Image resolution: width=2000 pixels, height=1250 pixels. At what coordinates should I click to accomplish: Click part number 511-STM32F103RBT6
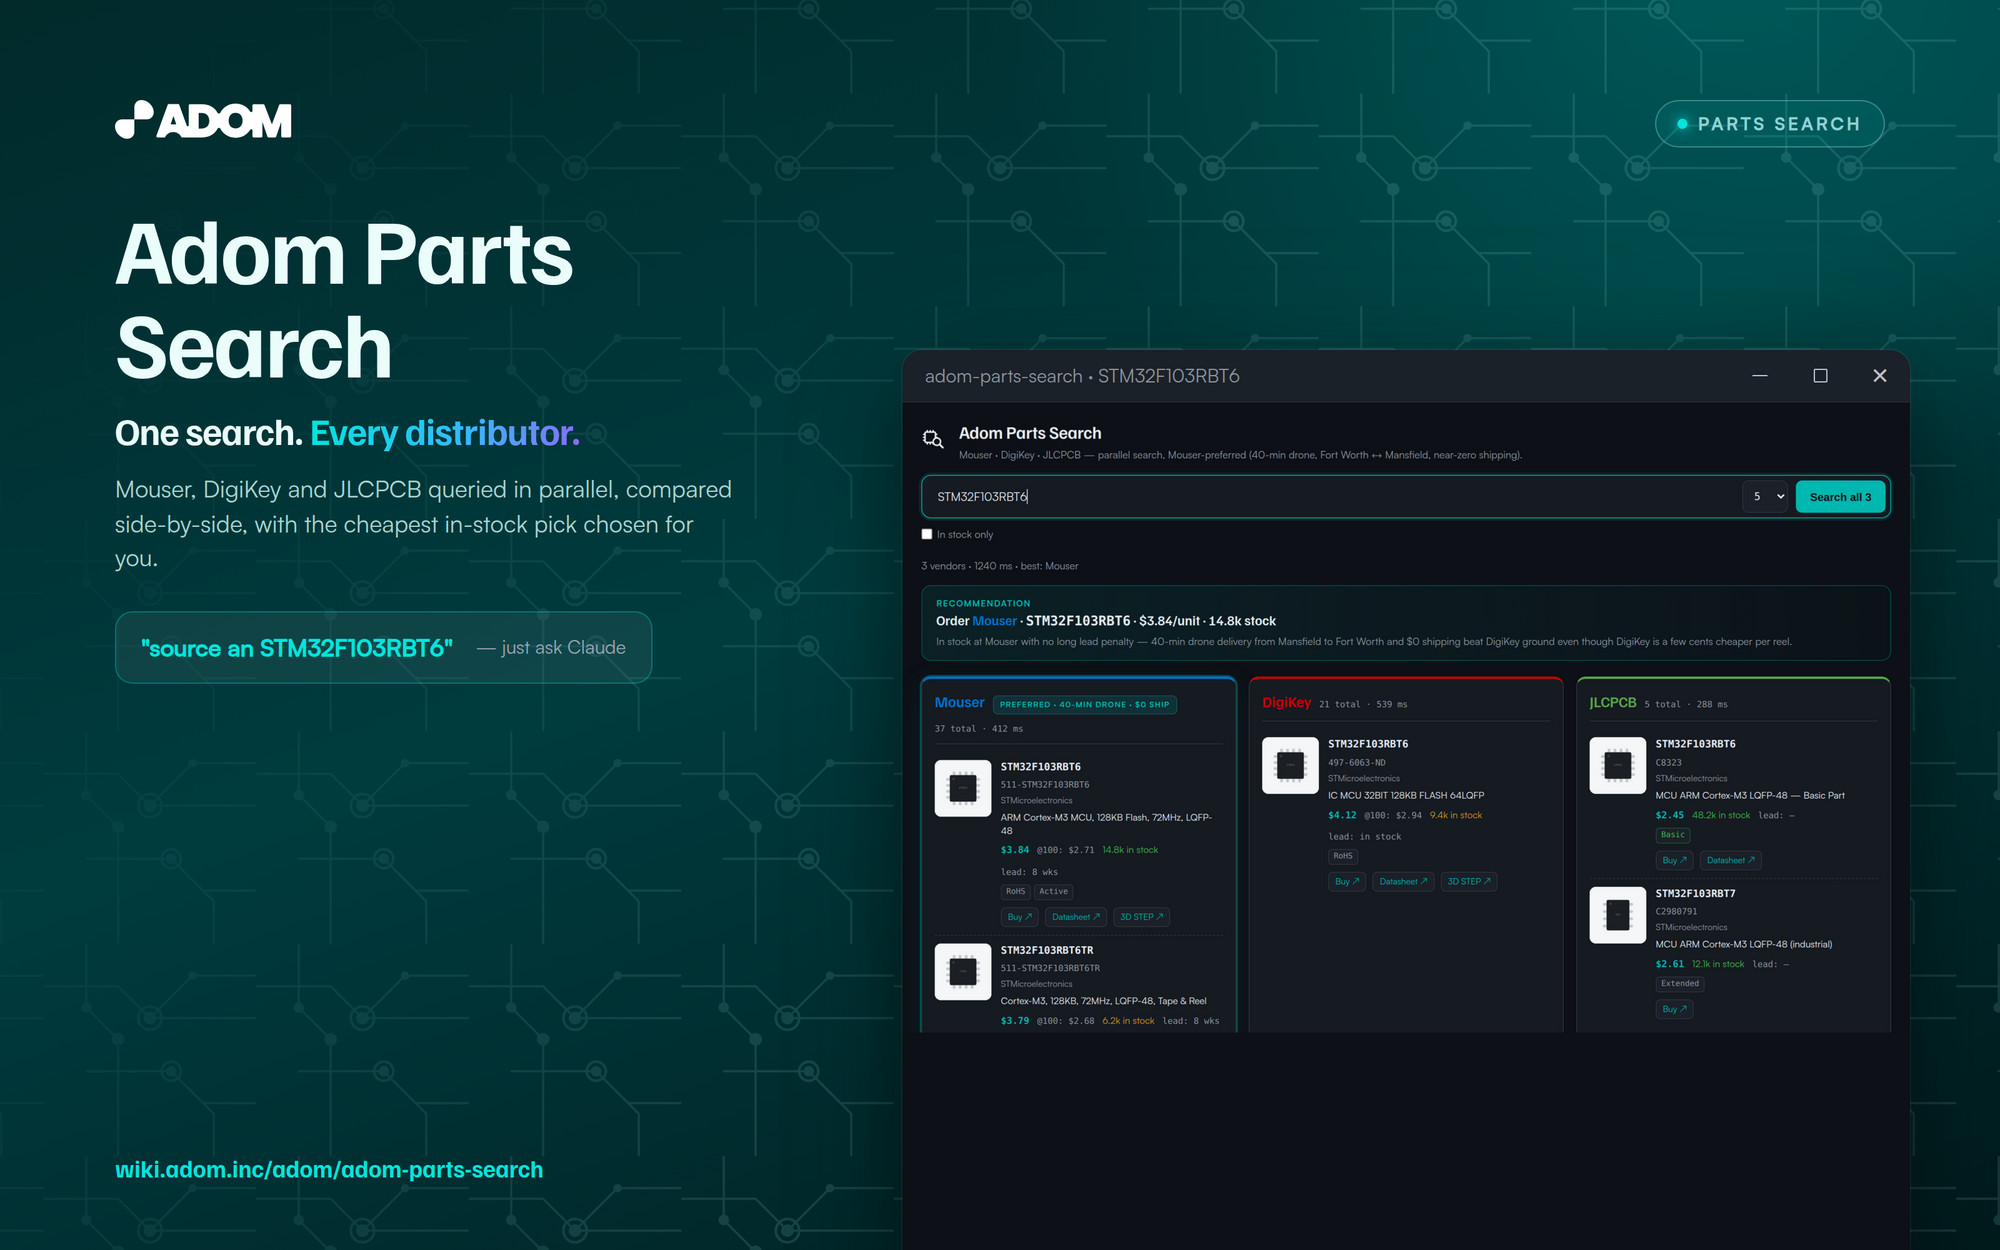pyautogui.click(x=1045, y=785)
